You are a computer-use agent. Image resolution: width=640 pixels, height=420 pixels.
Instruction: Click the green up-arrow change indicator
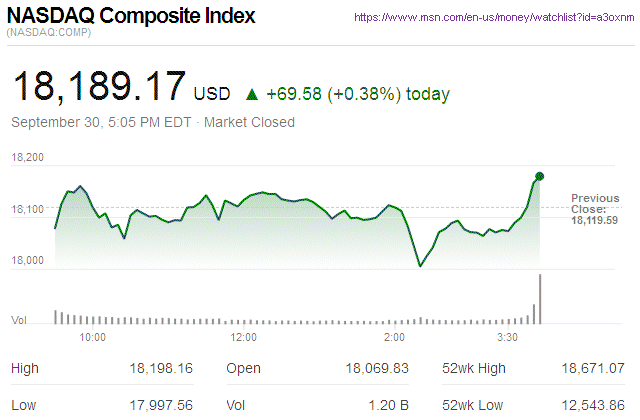pos(252,95)
